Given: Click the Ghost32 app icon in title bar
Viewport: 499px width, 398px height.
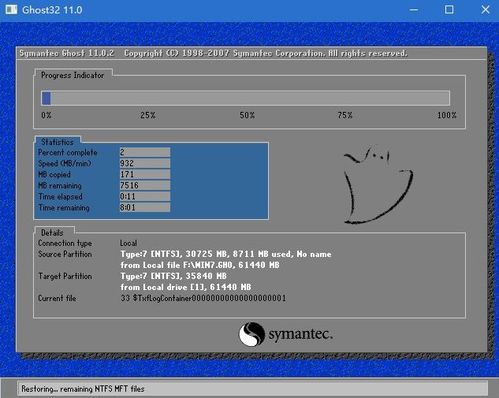Looking at the screenshot, I should coord(11,9).
